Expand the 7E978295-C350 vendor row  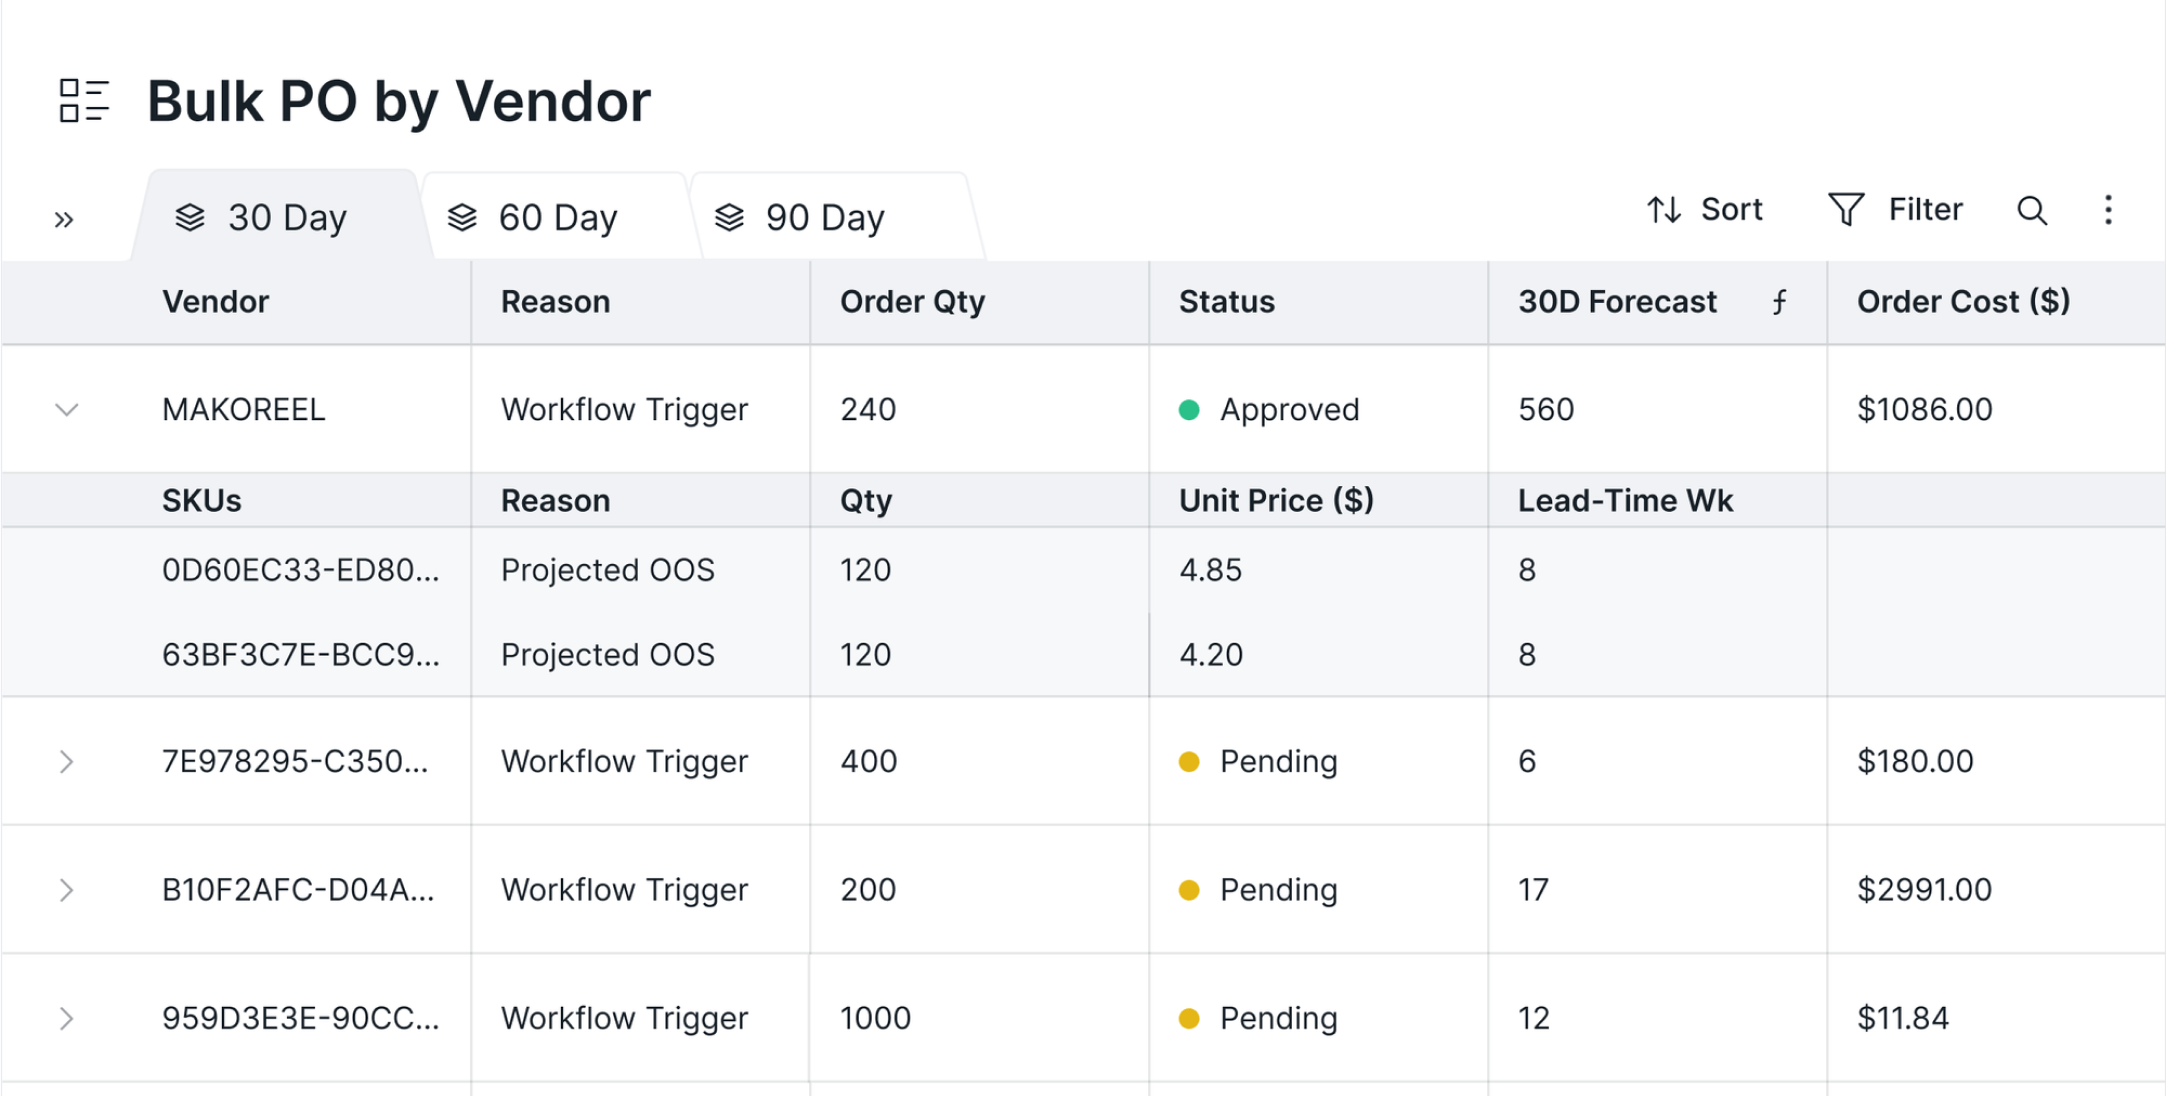[x=67, y=762]
